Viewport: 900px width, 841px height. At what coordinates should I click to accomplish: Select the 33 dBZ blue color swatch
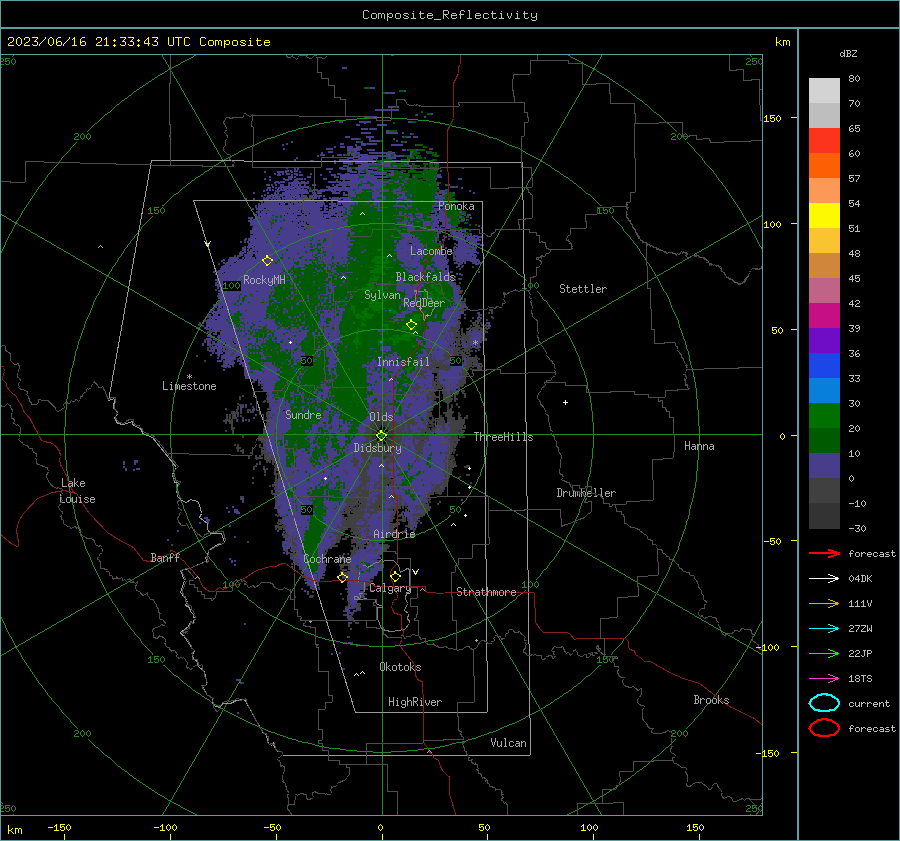[x=824, y=390]
